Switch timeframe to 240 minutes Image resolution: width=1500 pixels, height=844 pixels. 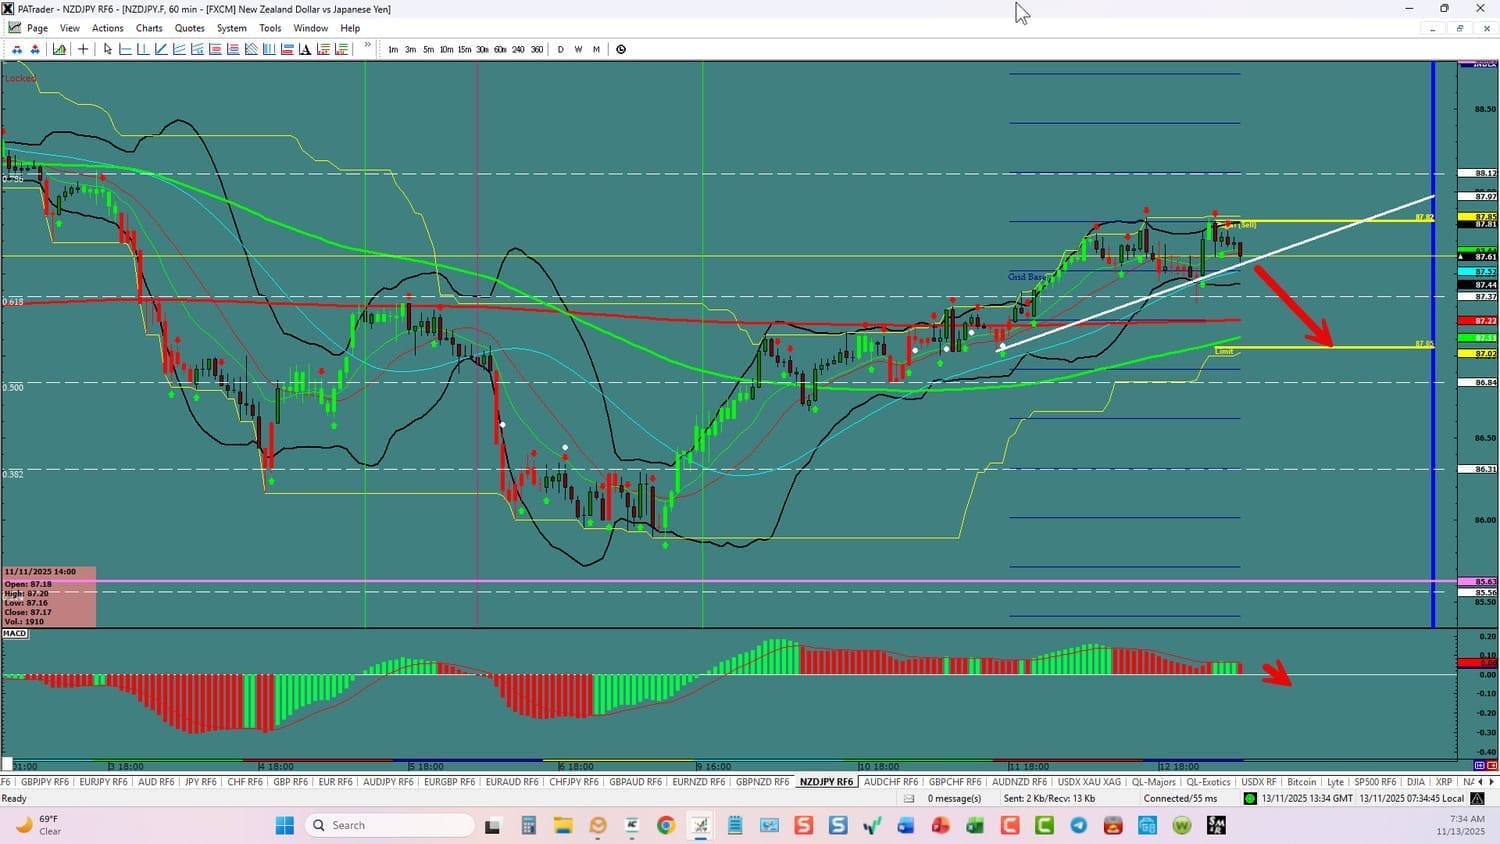tap(518, 49)
